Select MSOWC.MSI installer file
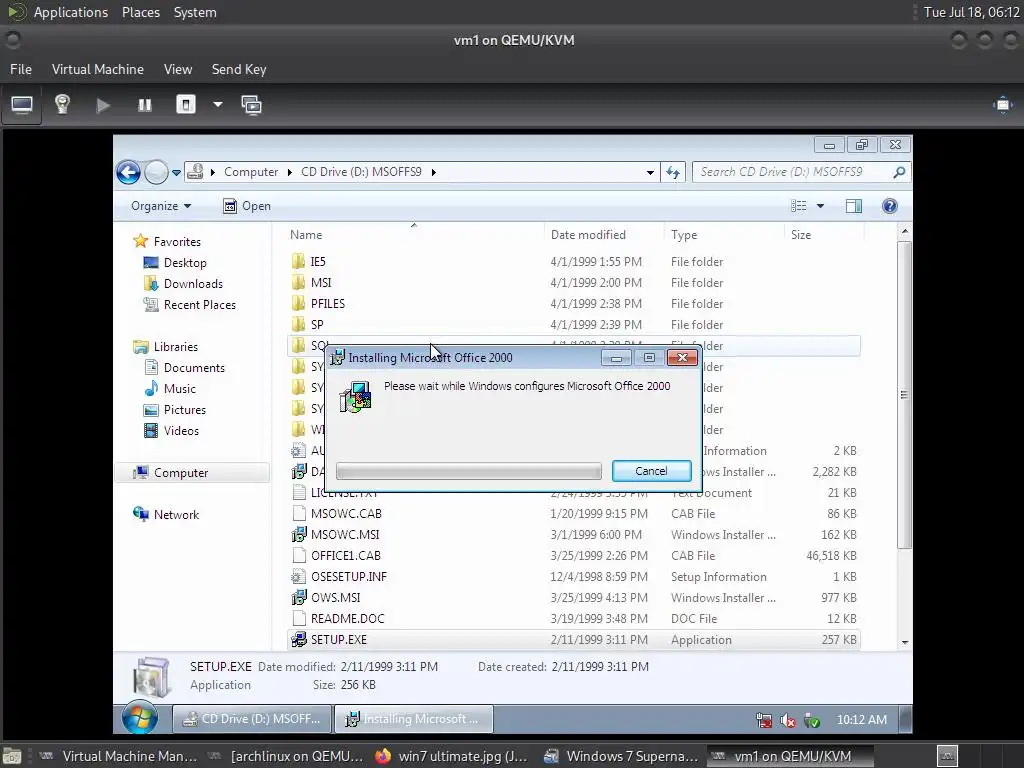This screenshot has height=768, width=1024. 345,534
